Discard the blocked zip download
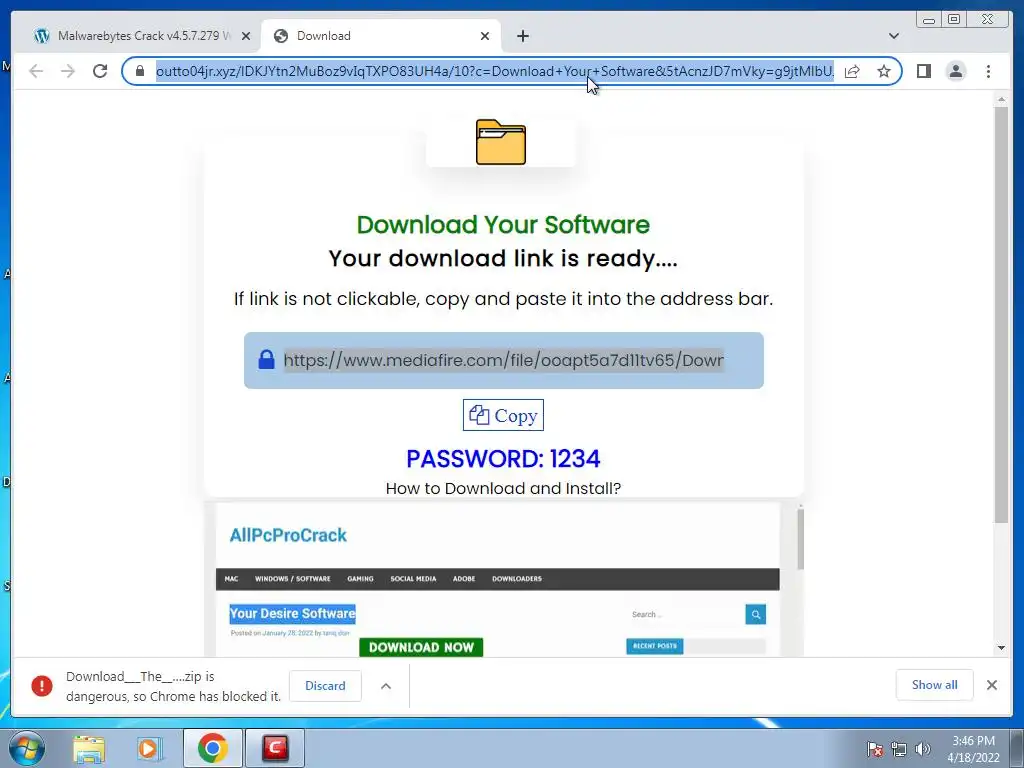 (325, 686)
